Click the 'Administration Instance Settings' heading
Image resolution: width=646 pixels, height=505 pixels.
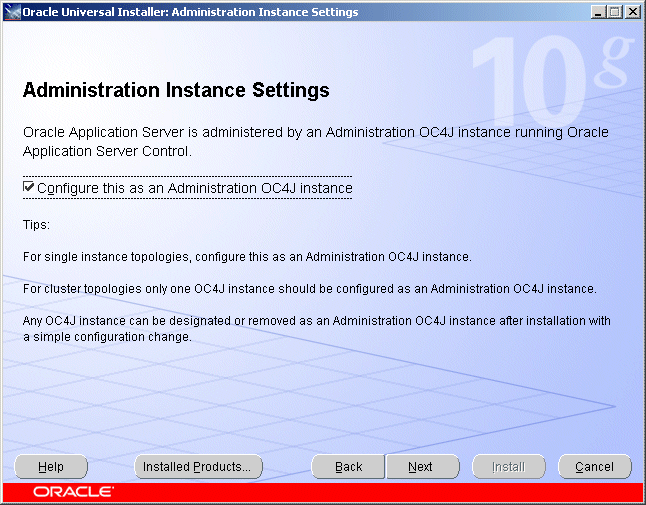point(176,90)
